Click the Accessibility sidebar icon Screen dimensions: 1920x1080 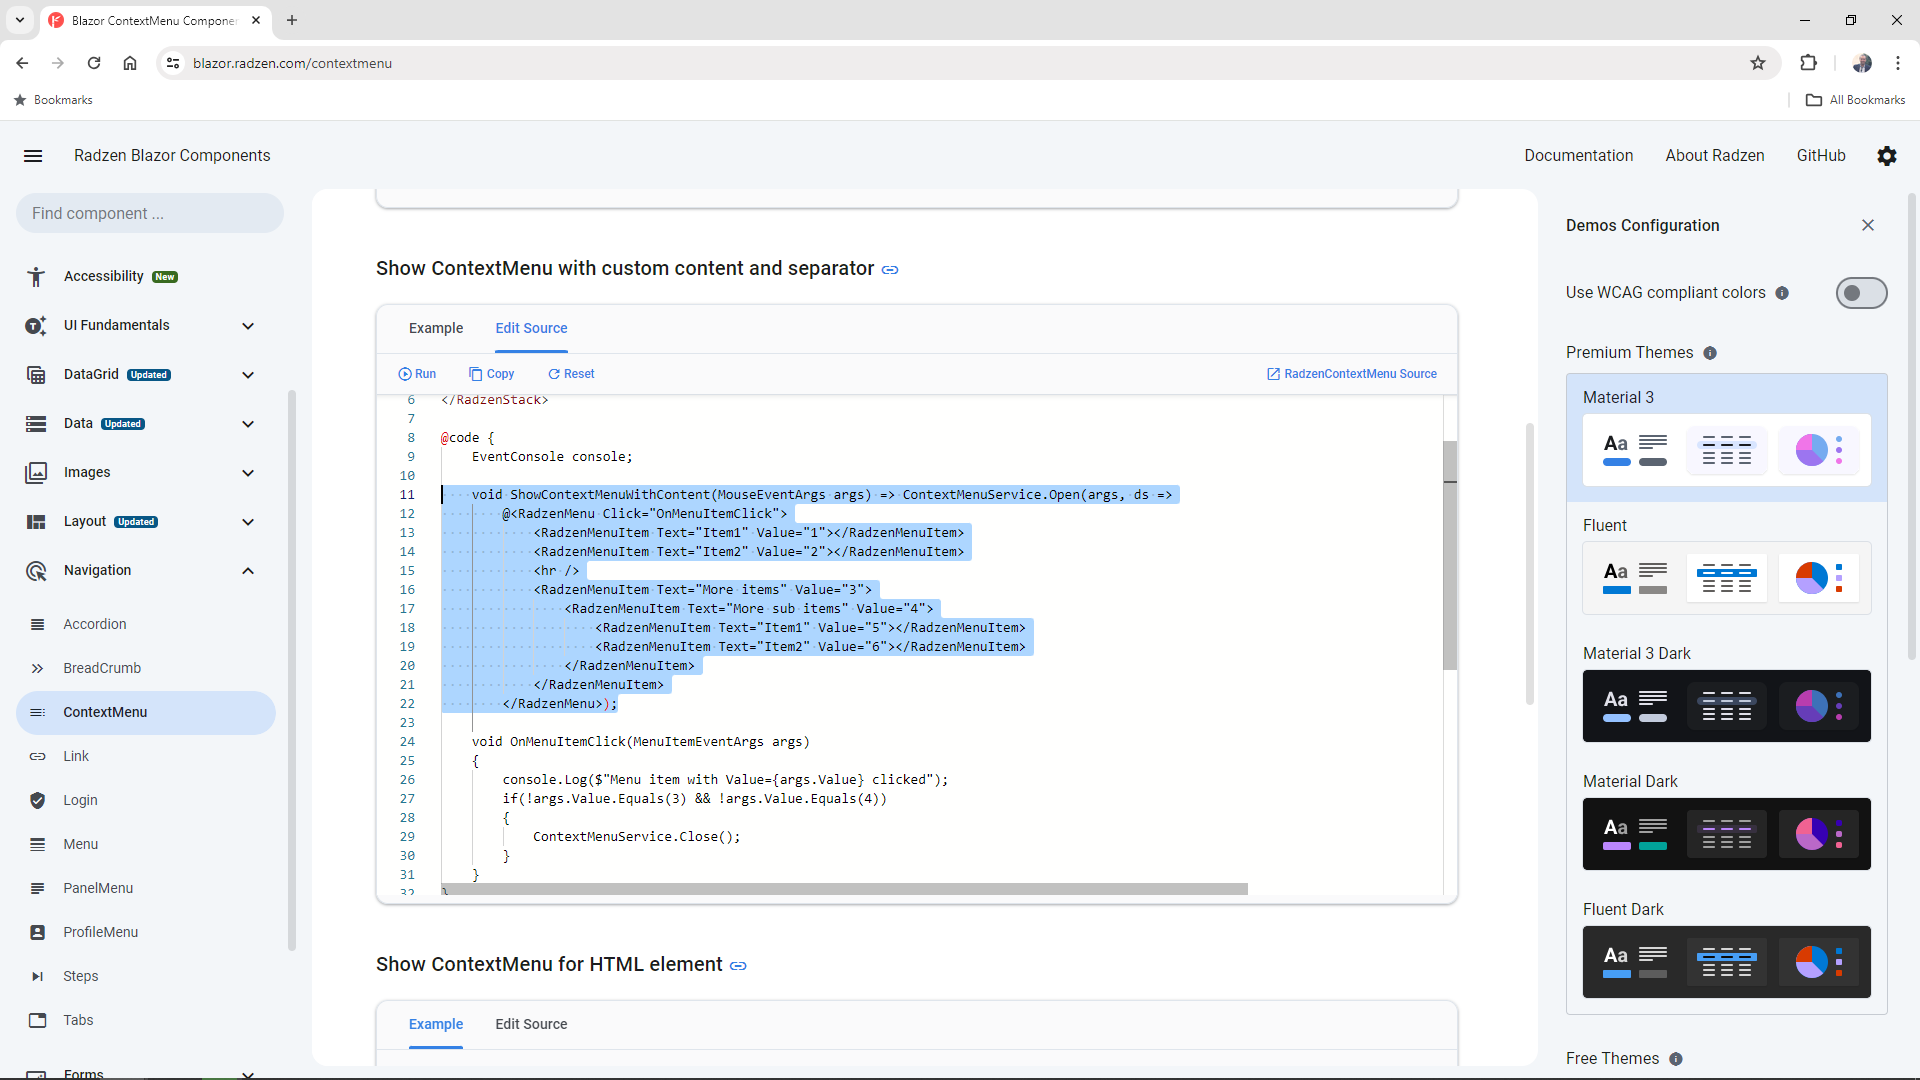(x=36, y=277)
